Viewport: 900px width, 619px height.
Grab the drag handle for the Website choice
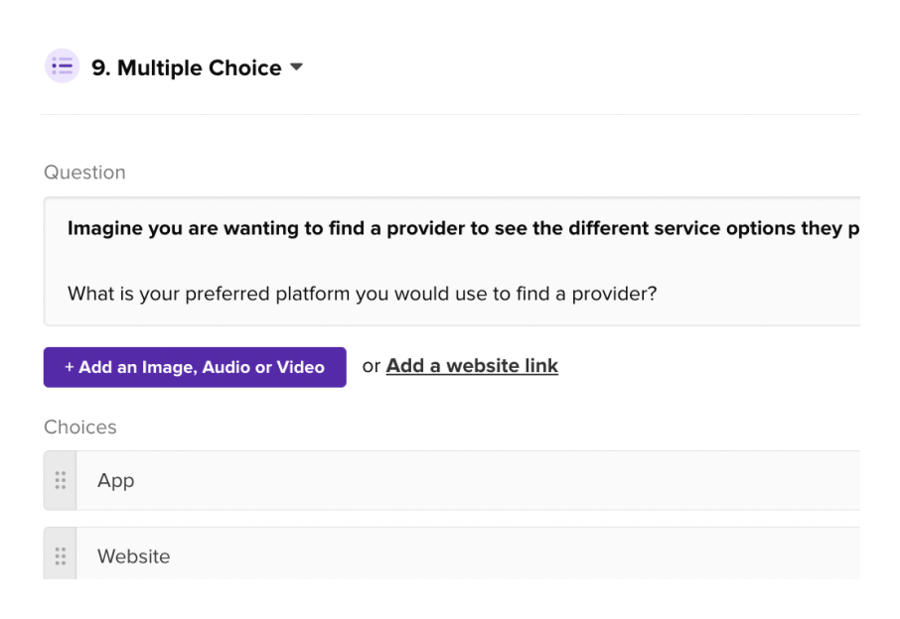60,556
